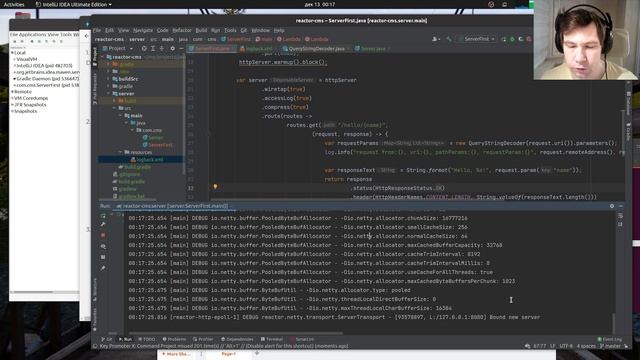Click the 4 spaces indent setting
This screenshot has width=640, height=360.
(586, 346)
